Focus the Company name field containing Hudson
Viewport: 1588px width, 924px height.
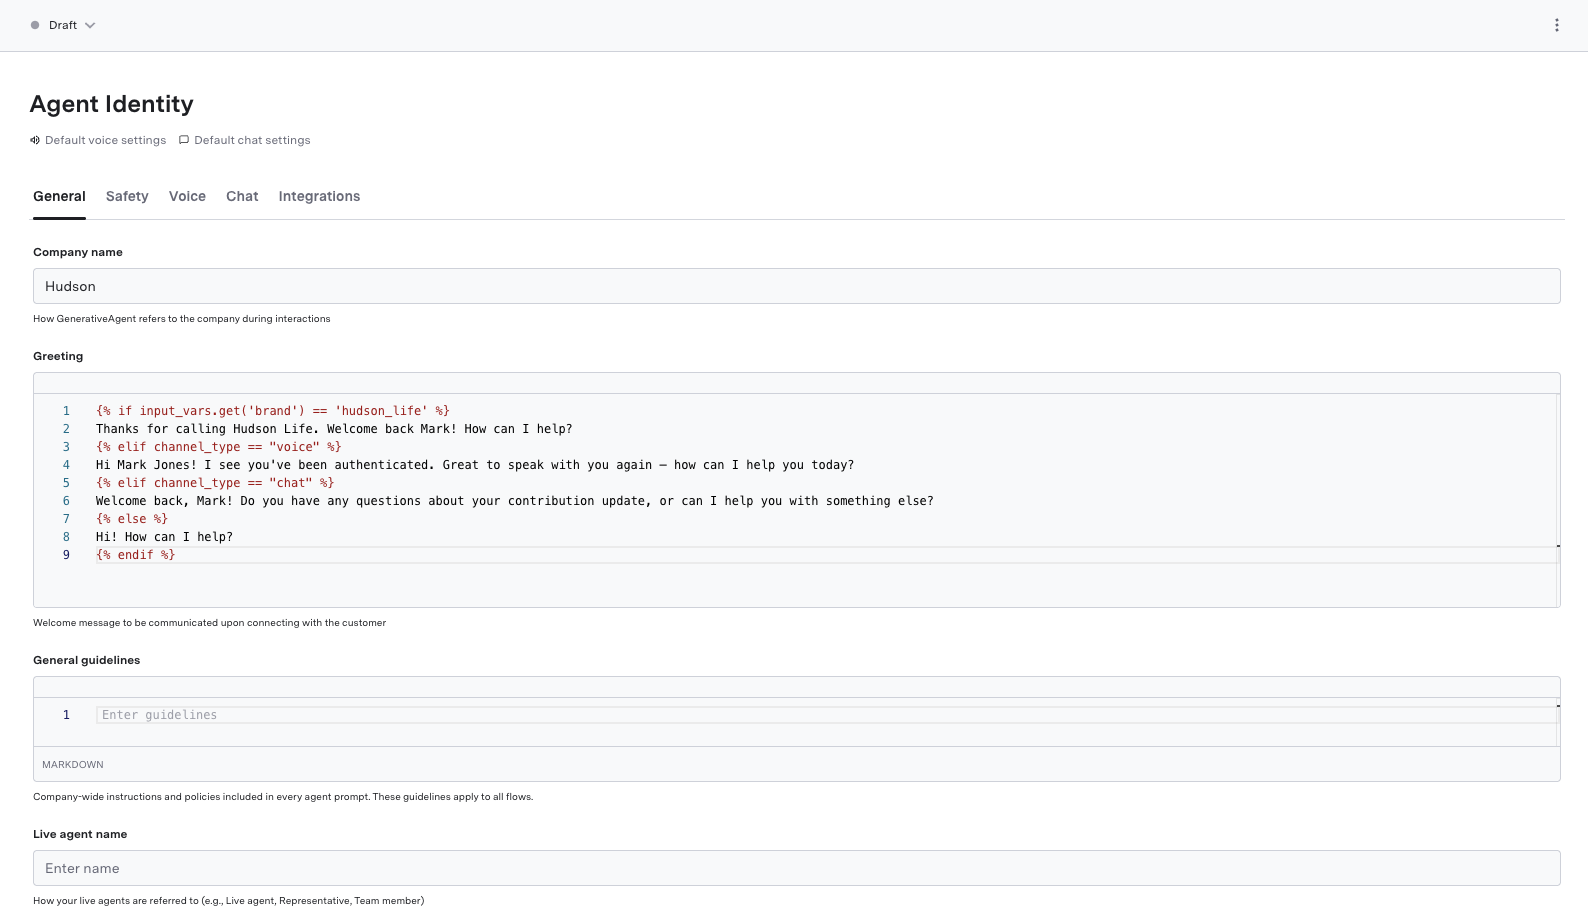click(x=796, y=286)
